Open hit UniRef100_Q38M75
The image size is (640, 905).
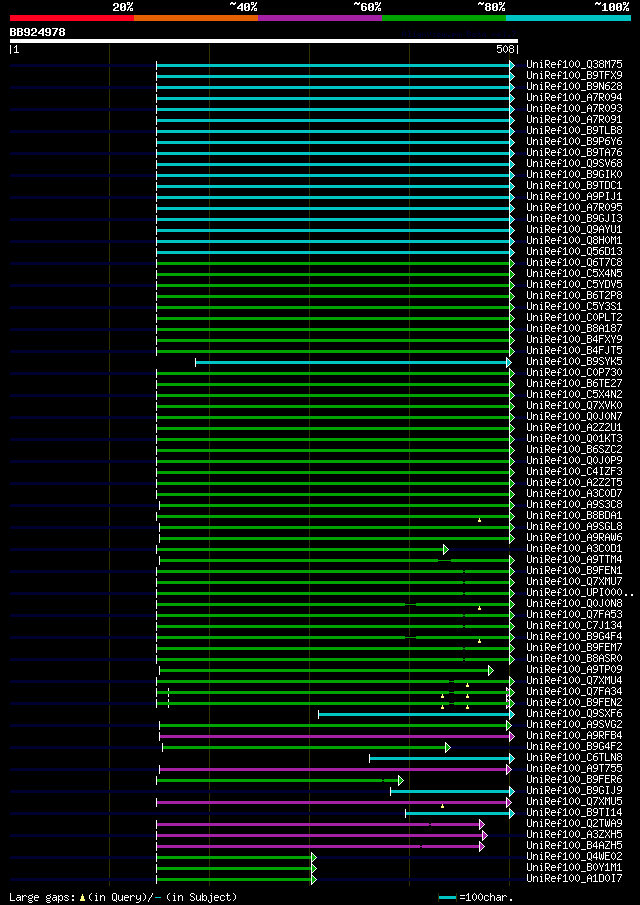(574, 65)
